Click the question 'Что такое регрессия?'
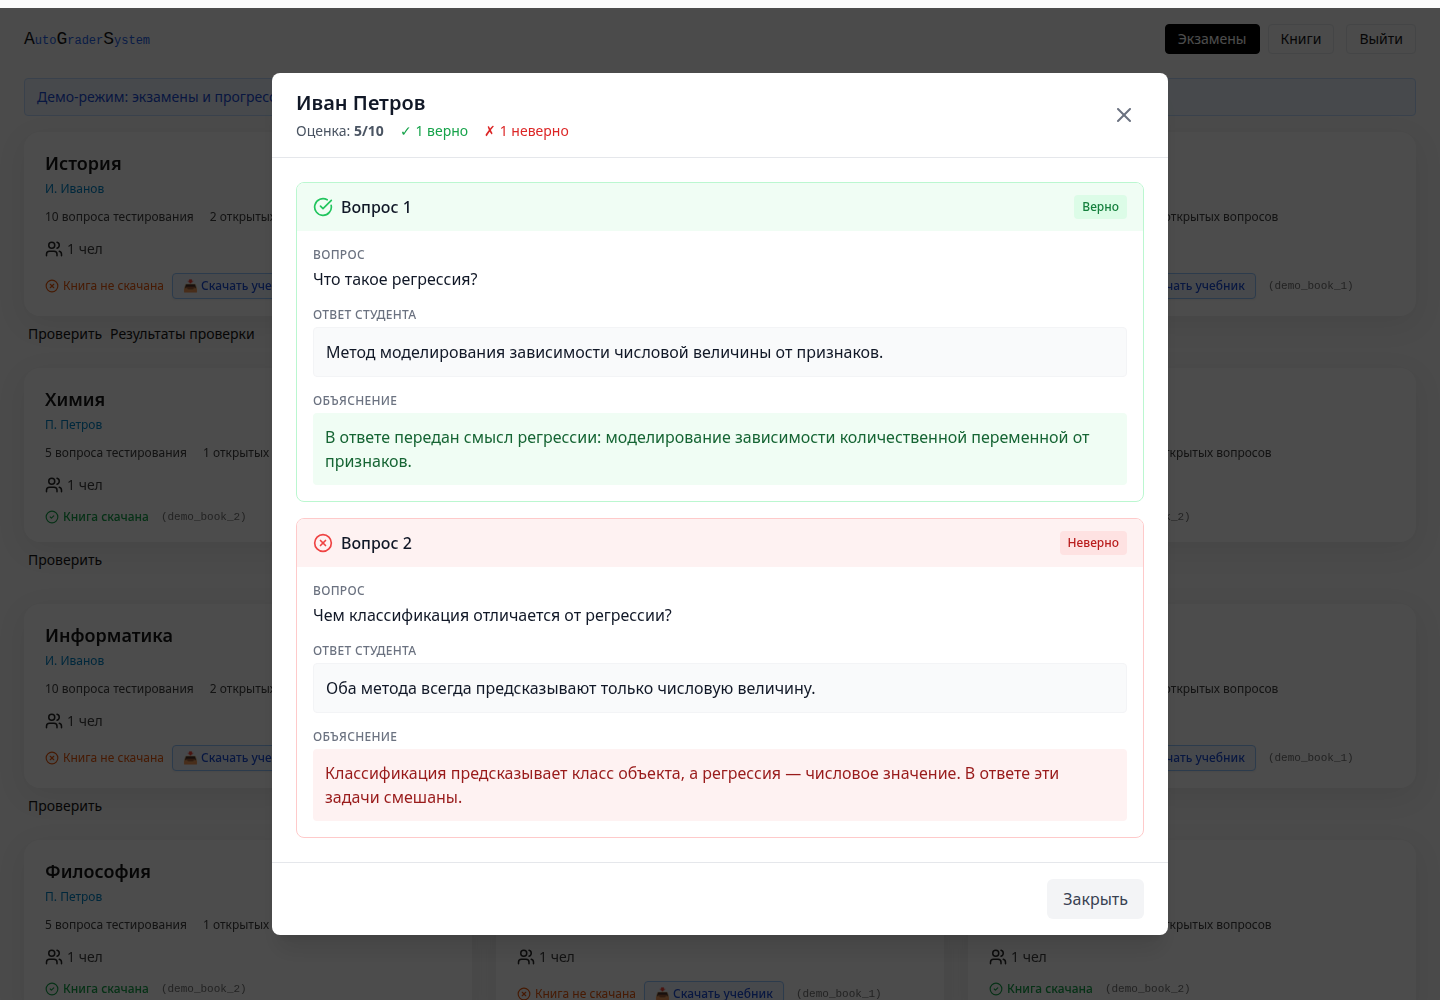The height and width of the screenshot is (1000, 1440). coord(395,279)
